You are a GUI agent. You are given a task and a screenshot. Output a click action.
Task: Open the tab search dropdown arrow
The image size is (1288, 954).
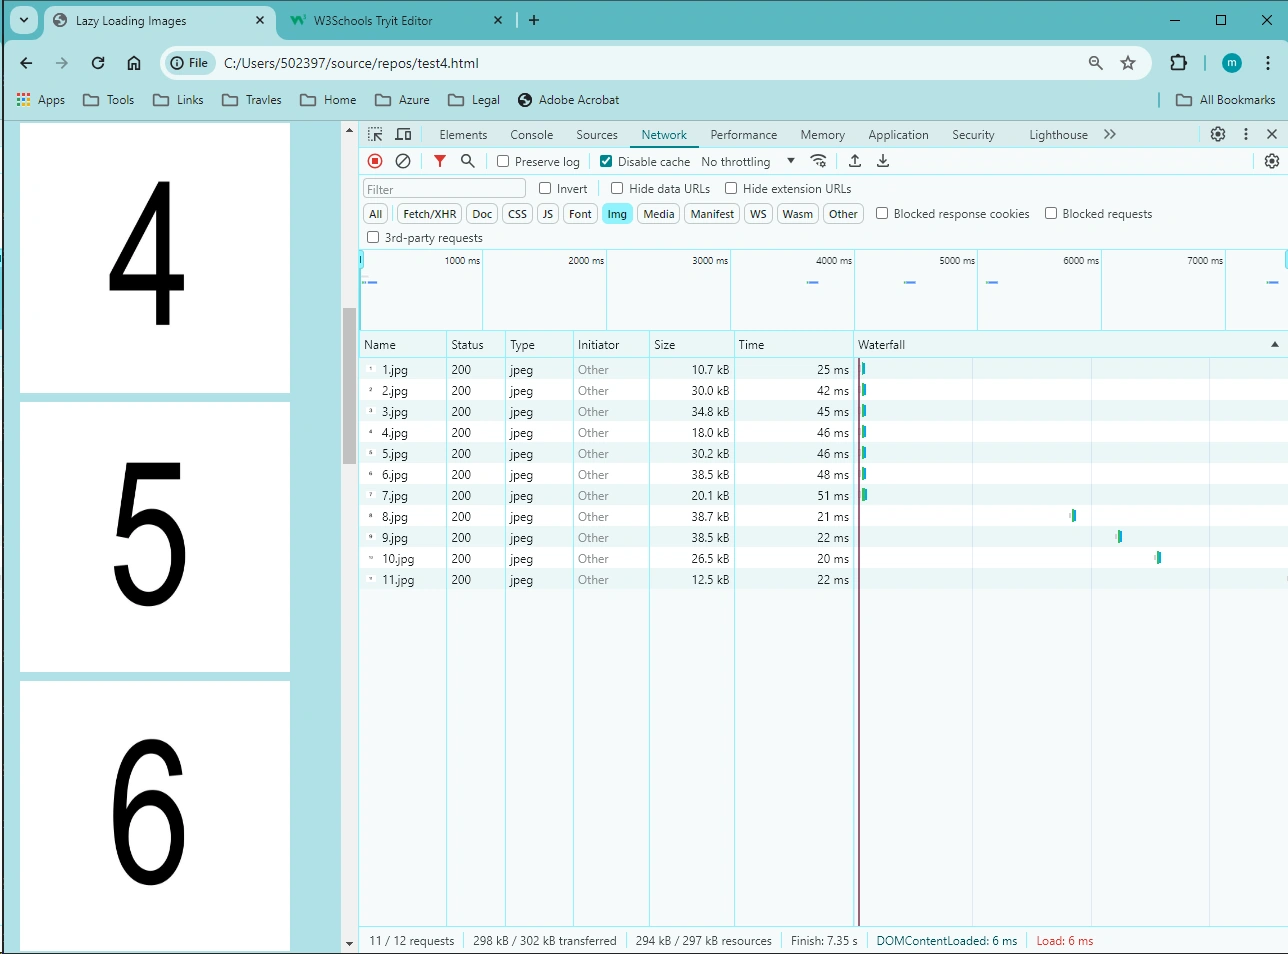24,20
